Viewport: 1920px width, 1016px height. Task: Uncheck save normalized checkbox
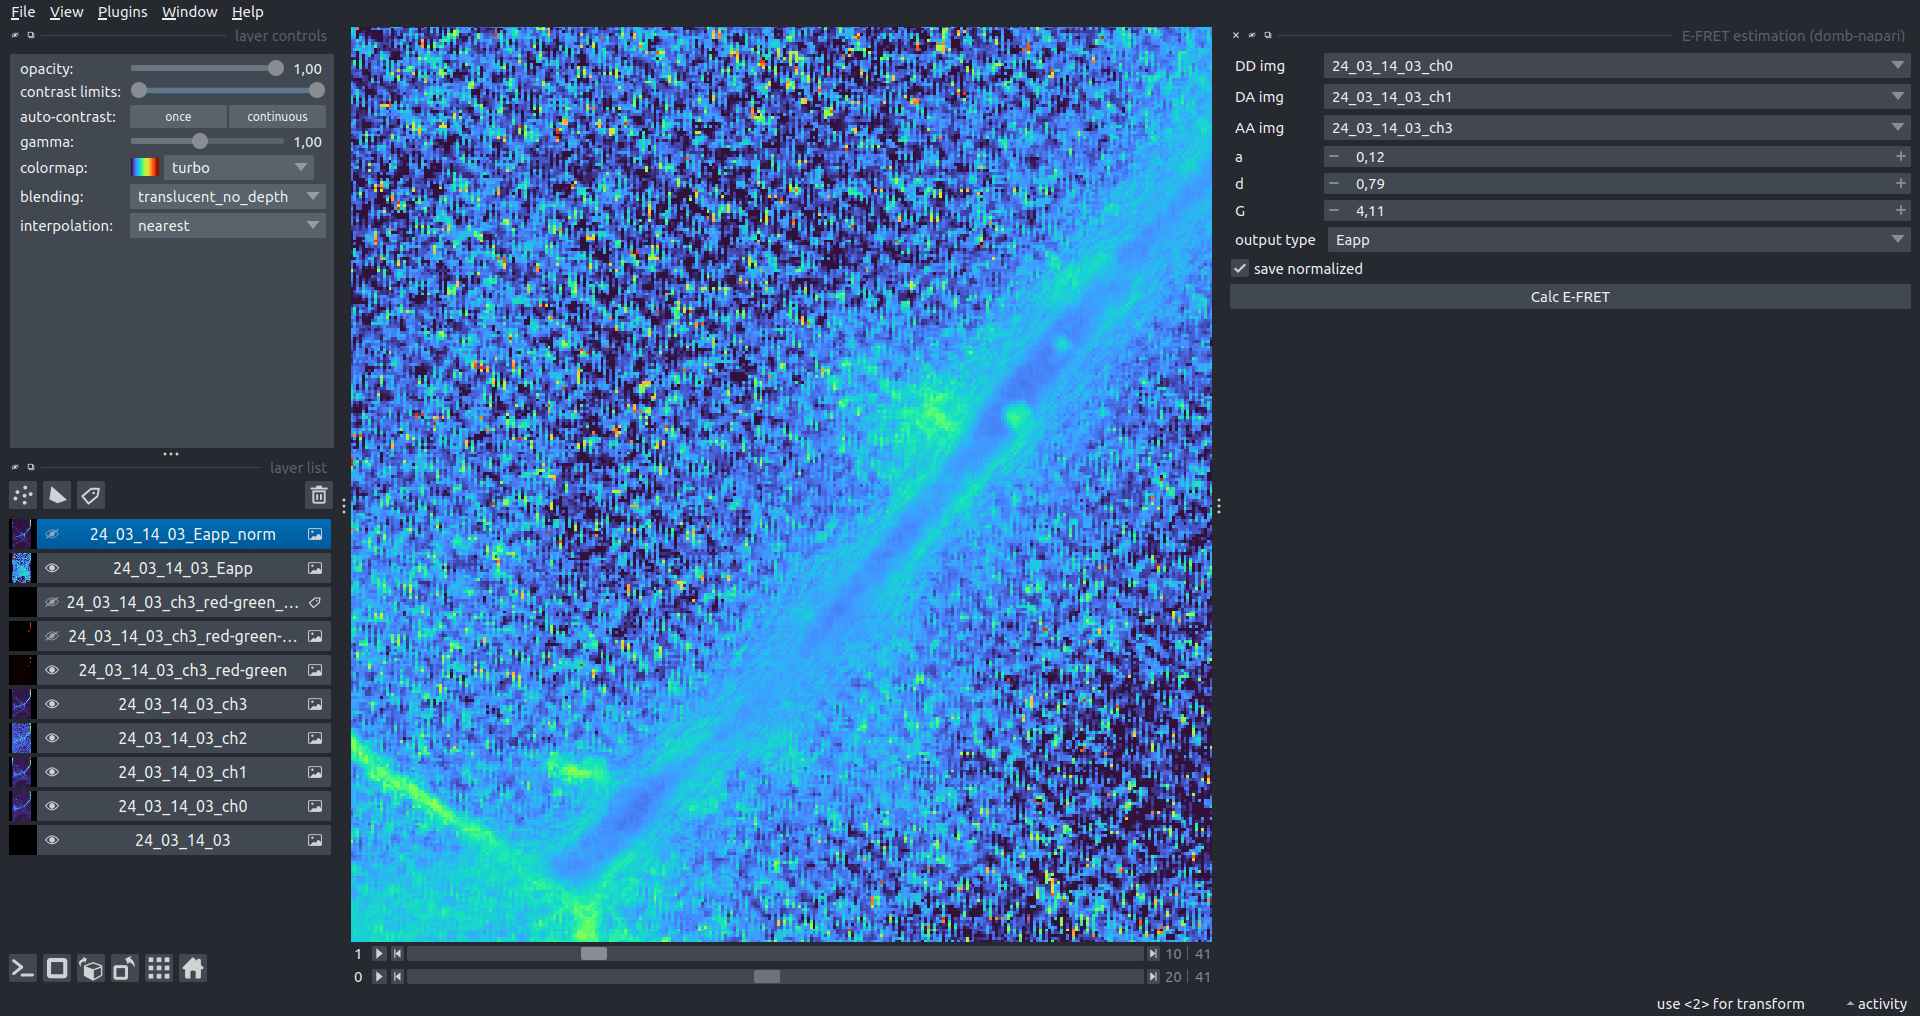(x=1240, y=269)
